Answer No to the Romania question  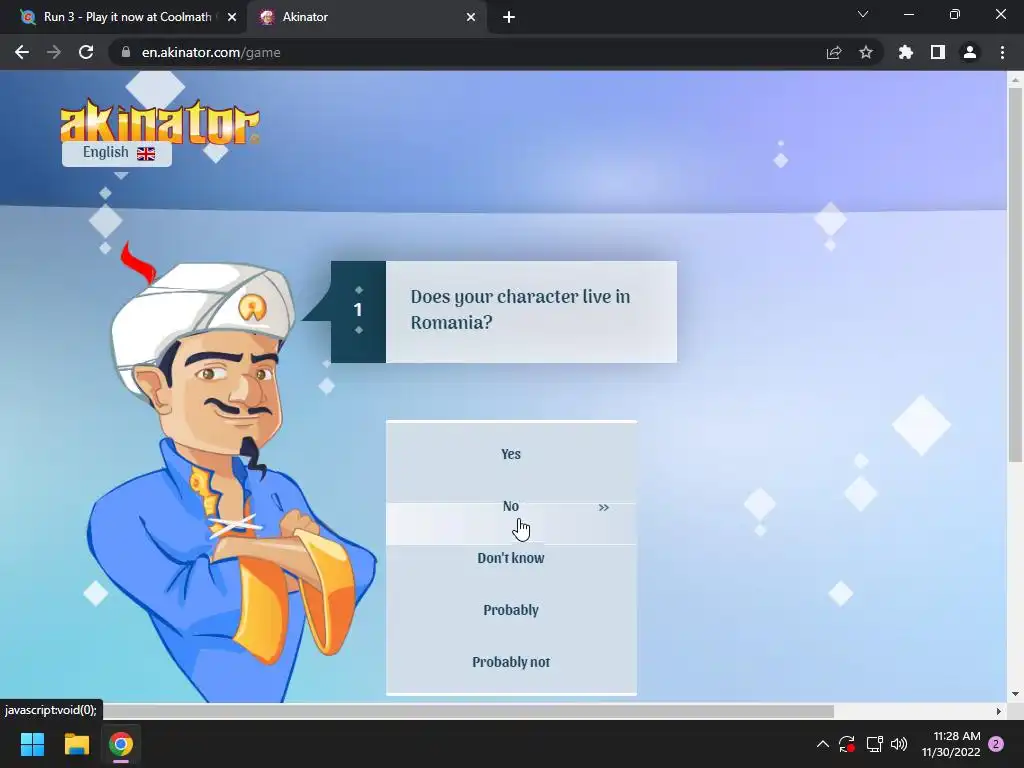511,506
